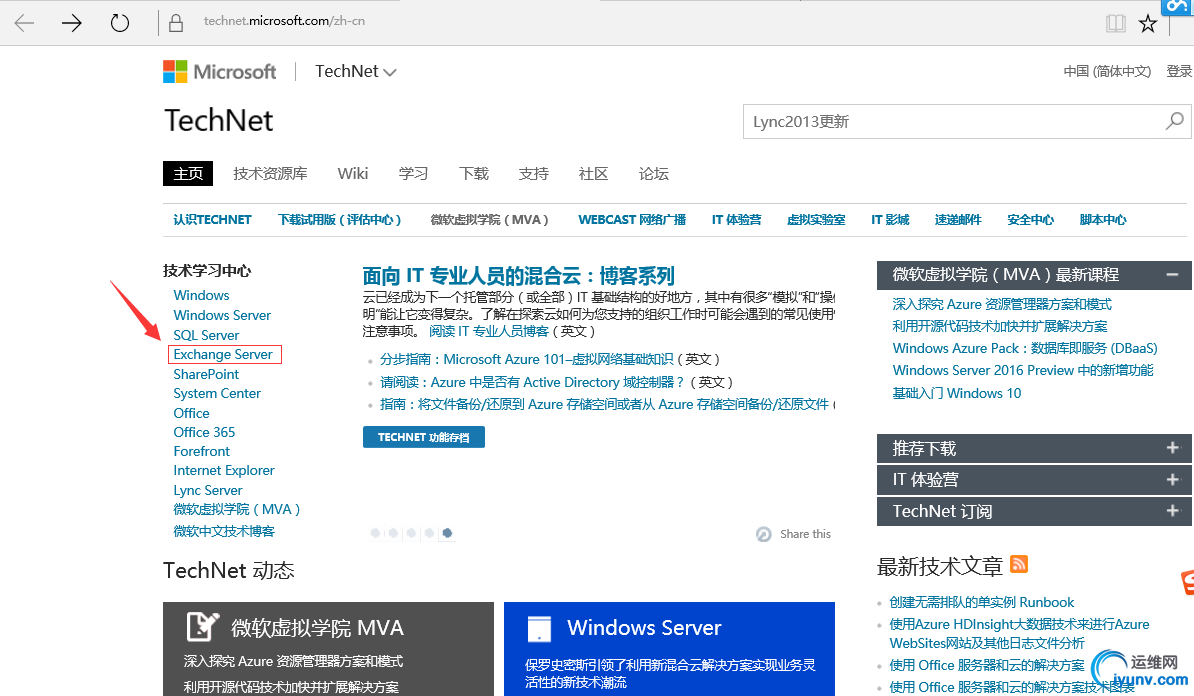Open the Windows link in 技术学习中心
Screen dimensions: 1194x696
[201, 295]
